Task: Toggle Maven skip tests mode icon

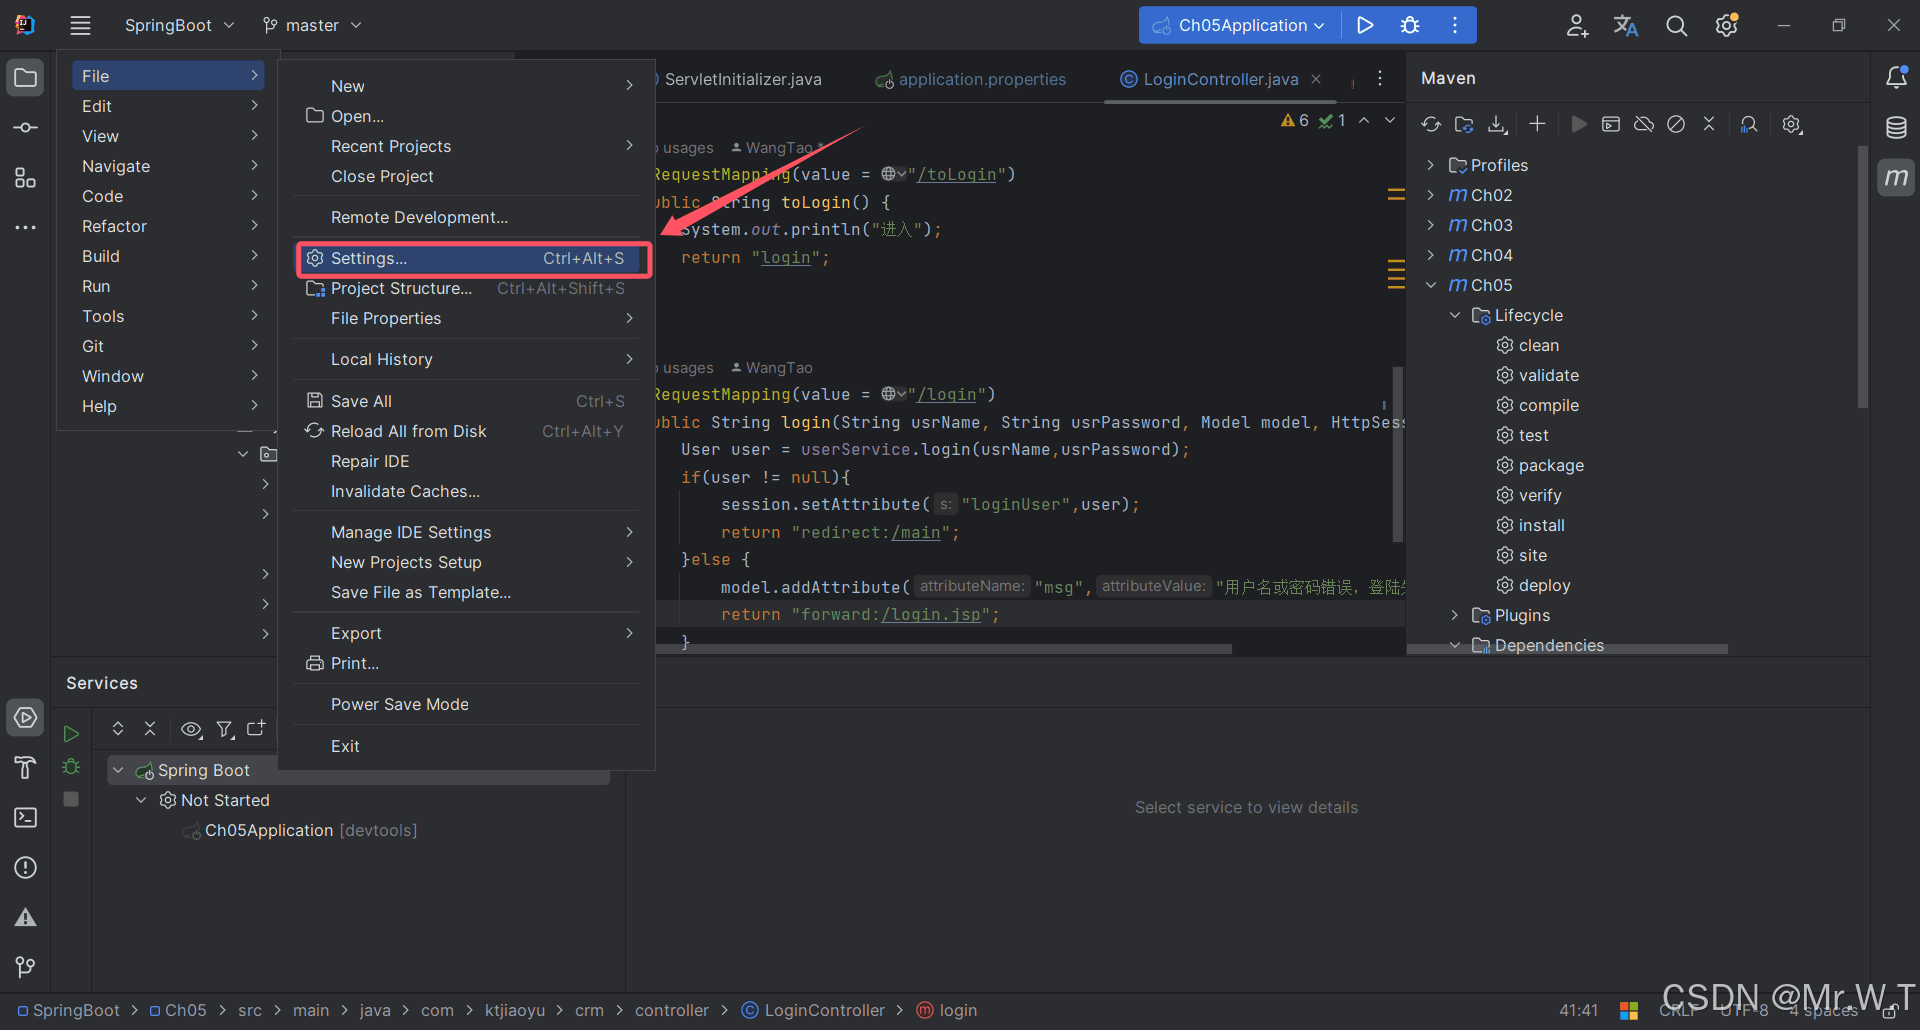Action: 1677,124
